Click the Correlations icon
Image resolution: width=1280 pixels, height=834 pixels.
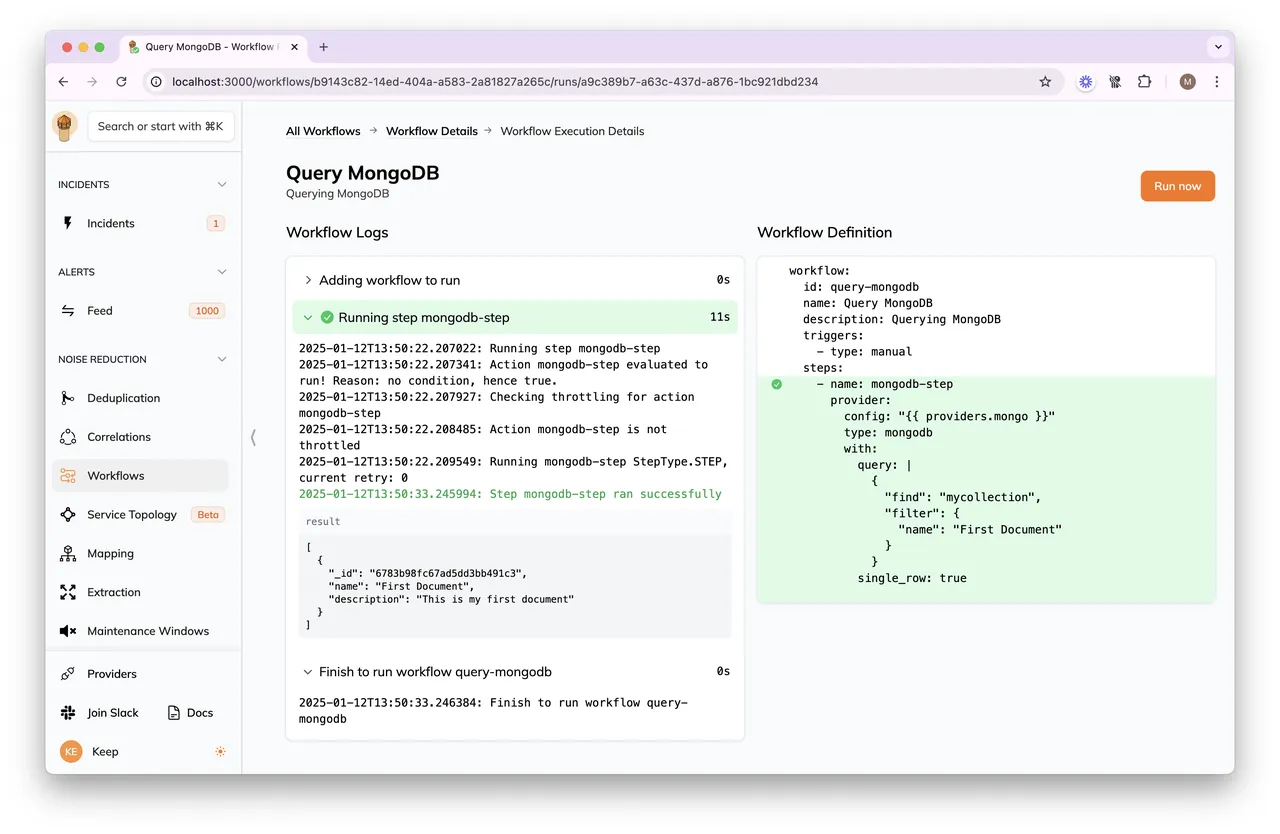coord(68,437)
